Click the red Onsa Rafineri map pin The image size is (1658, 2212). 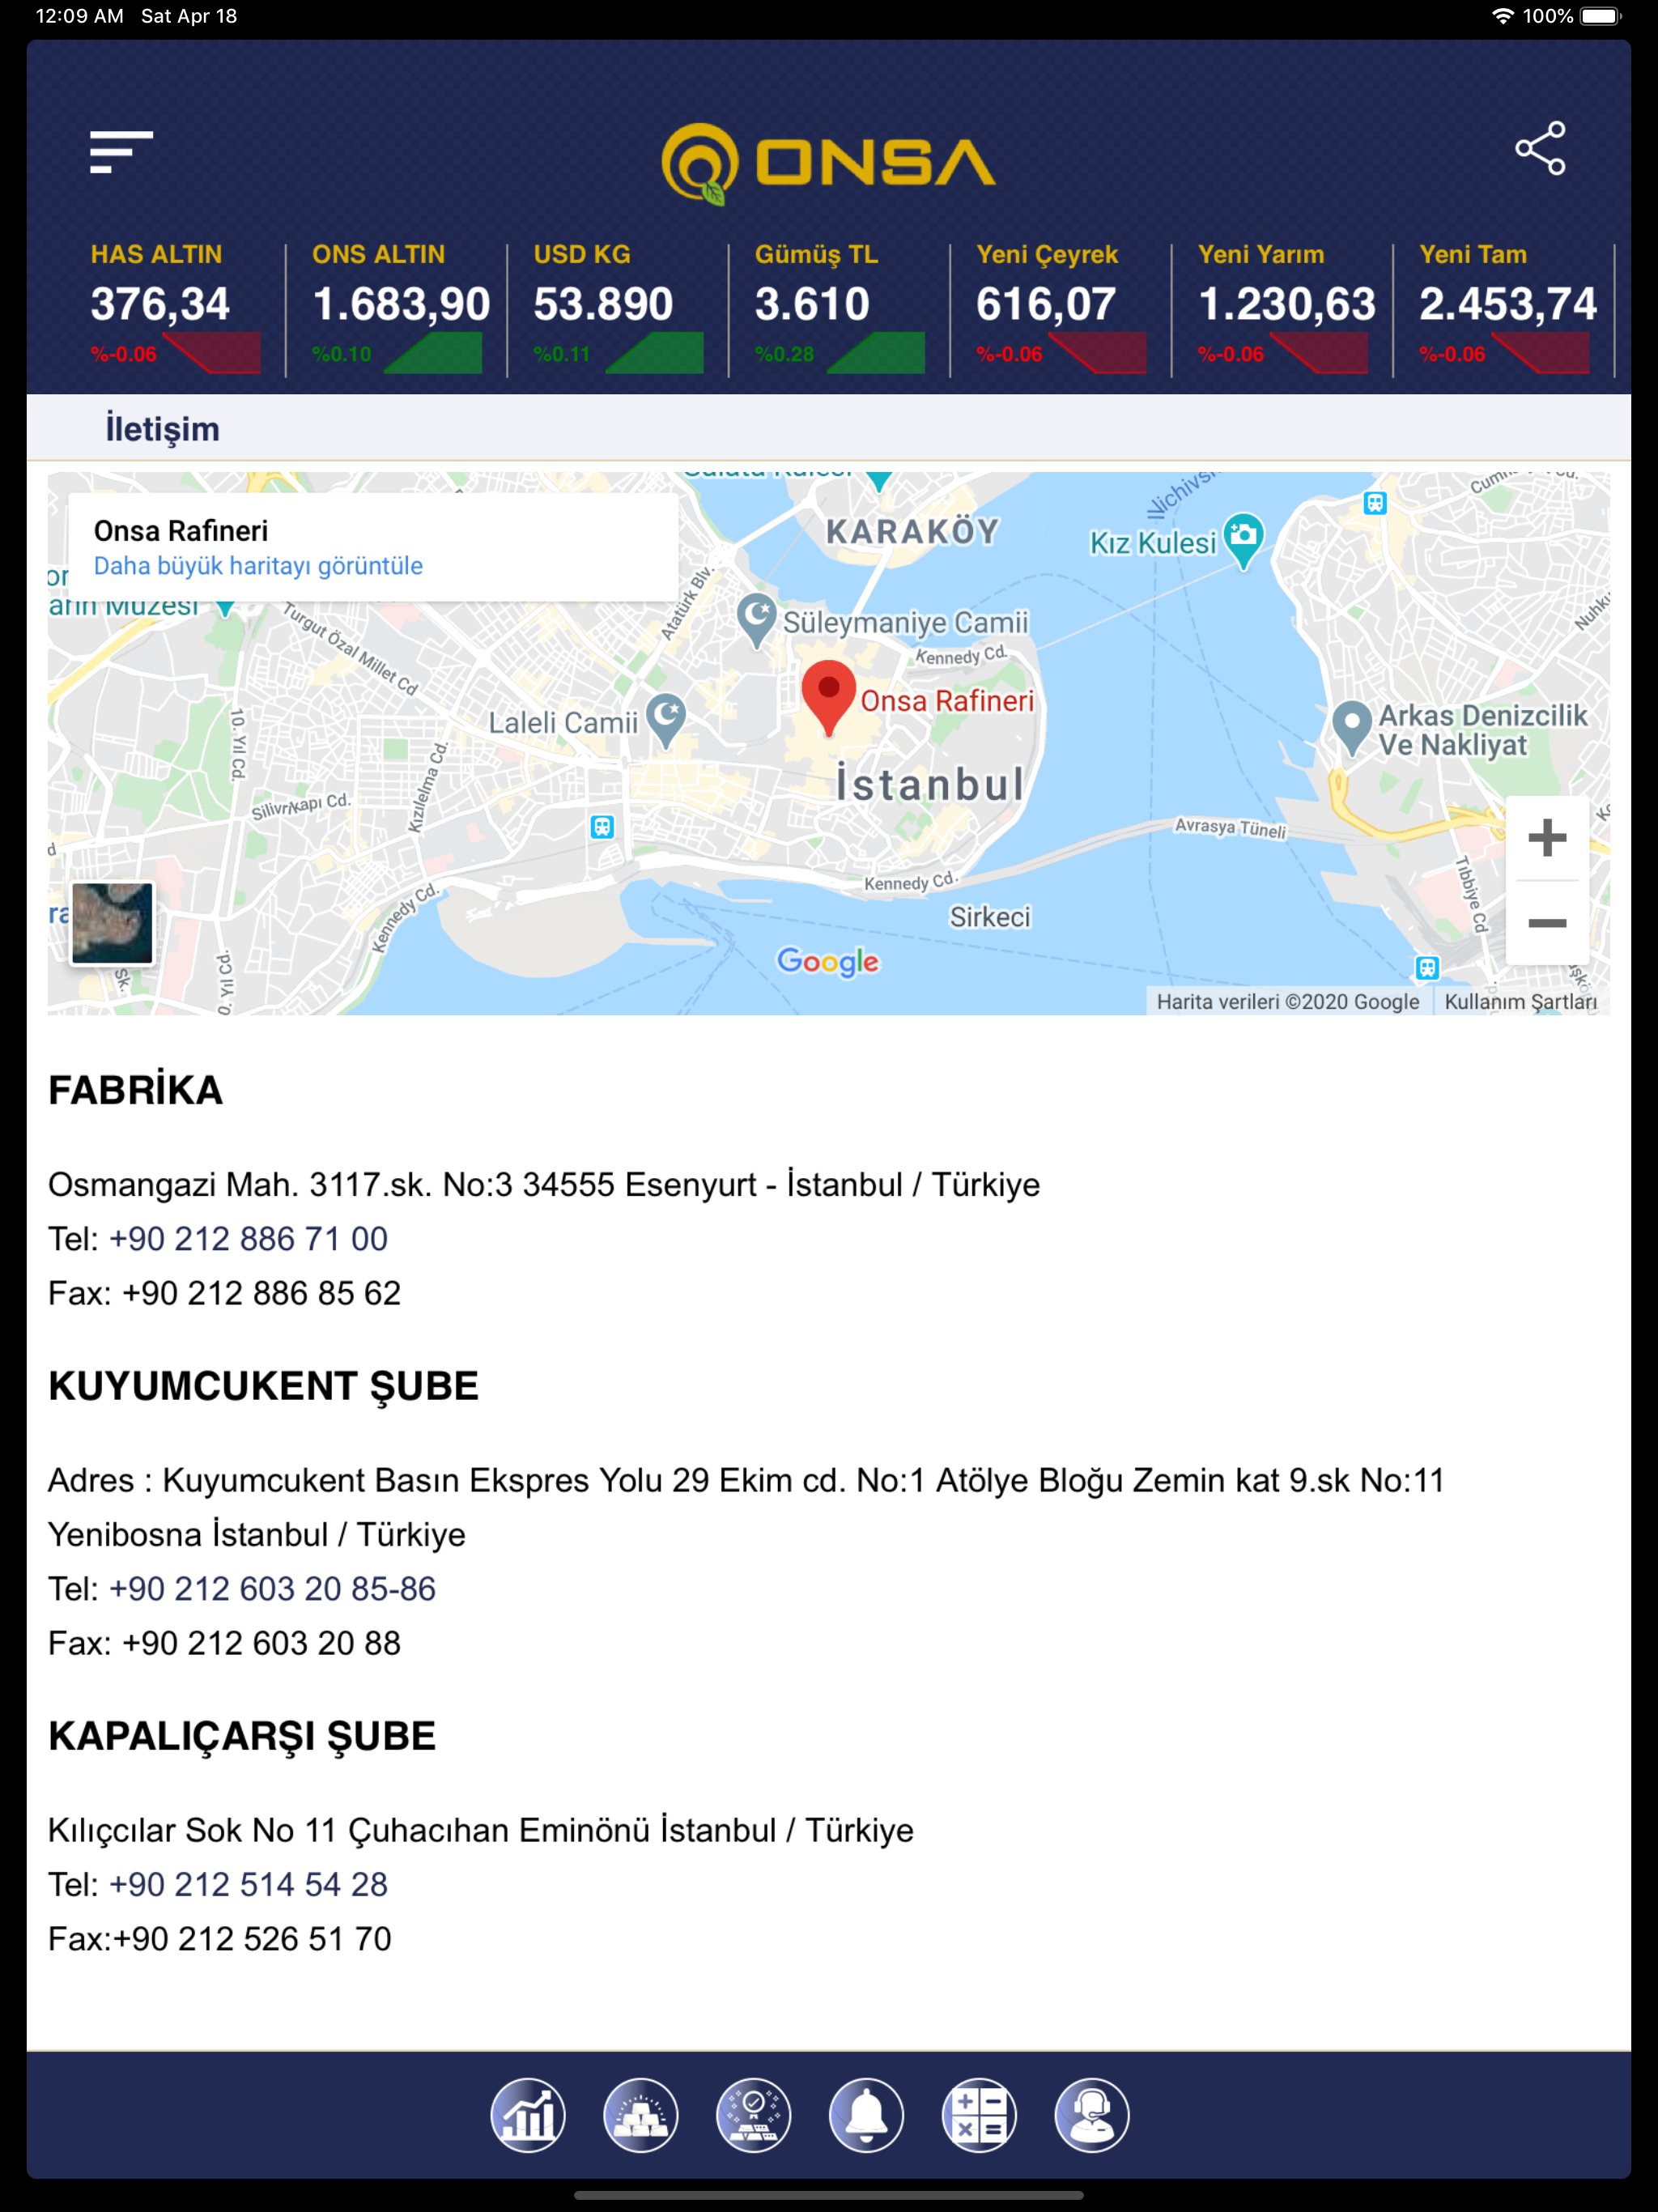[828, 698]
